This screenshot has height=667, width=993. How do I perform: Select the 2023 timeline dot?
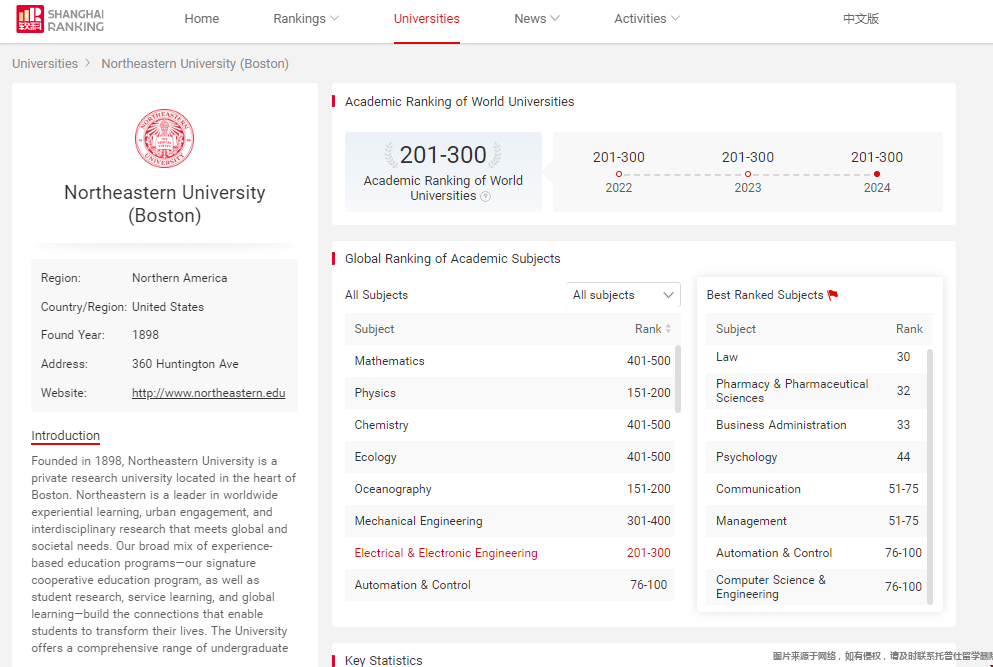point(748,174)
